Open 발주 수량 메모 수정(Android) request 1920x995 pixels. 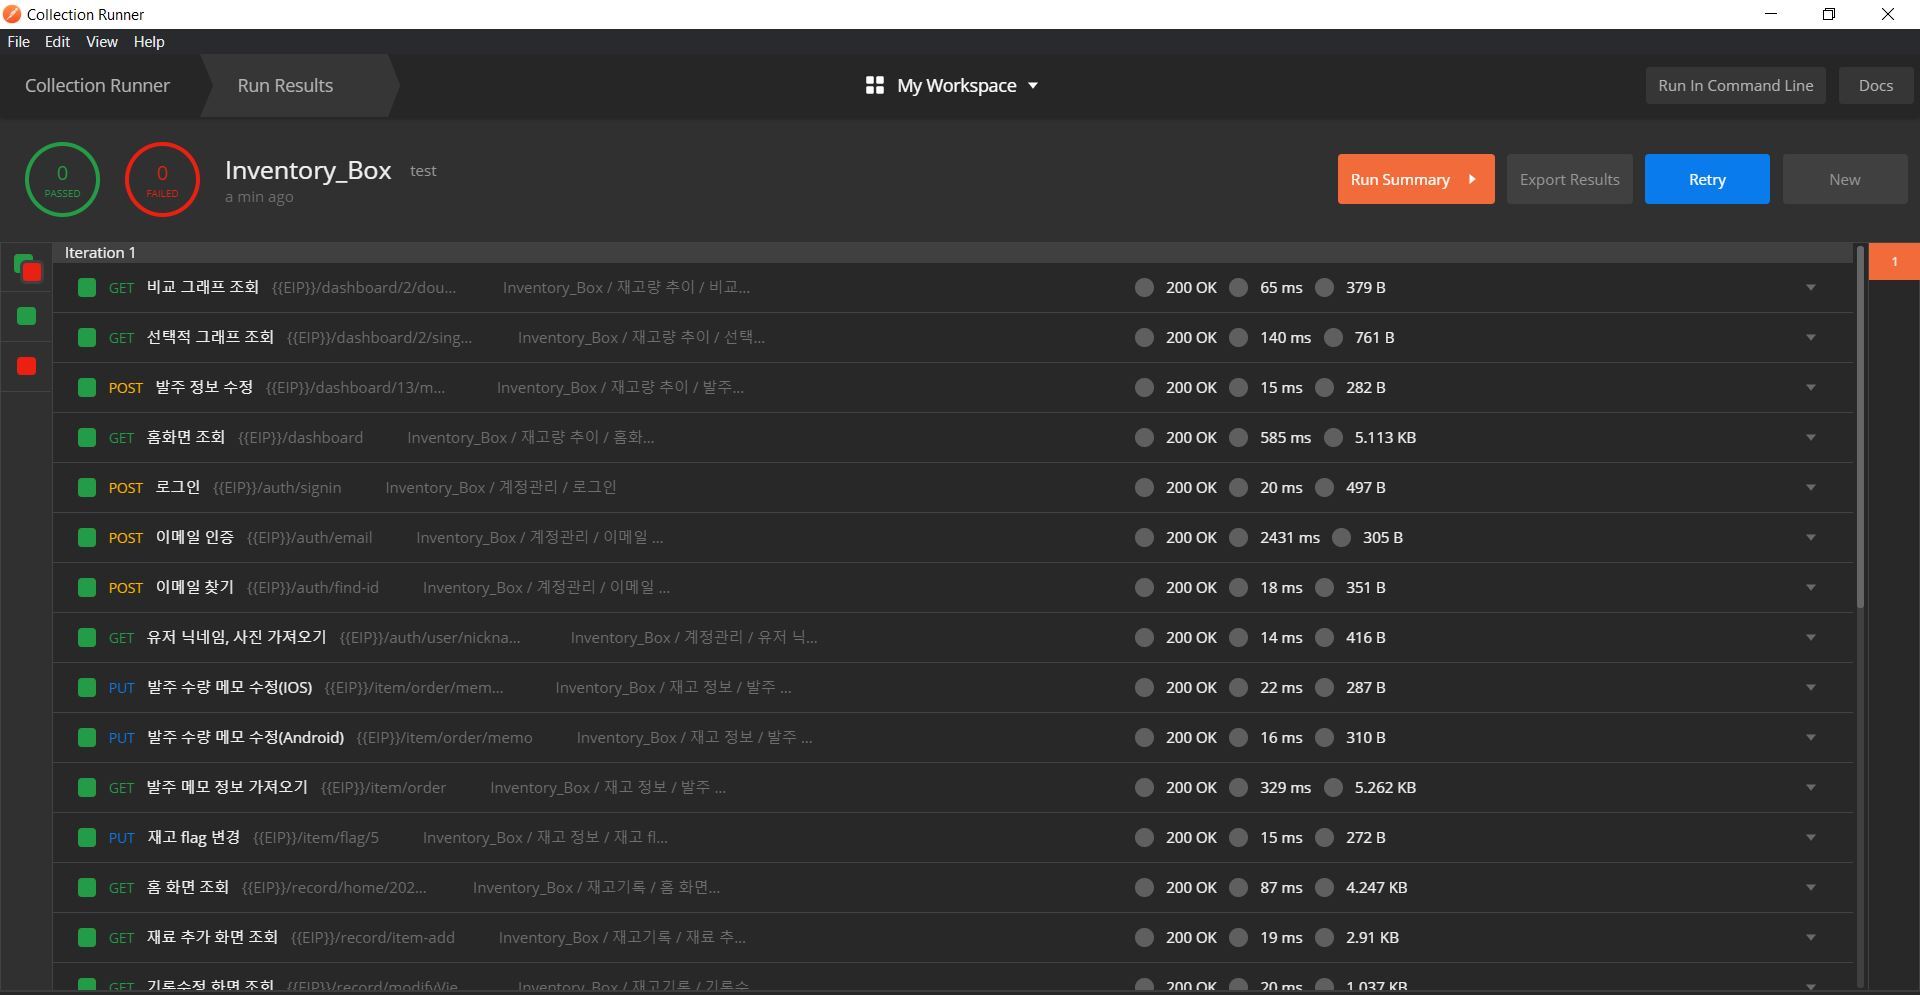pos(245,738)
